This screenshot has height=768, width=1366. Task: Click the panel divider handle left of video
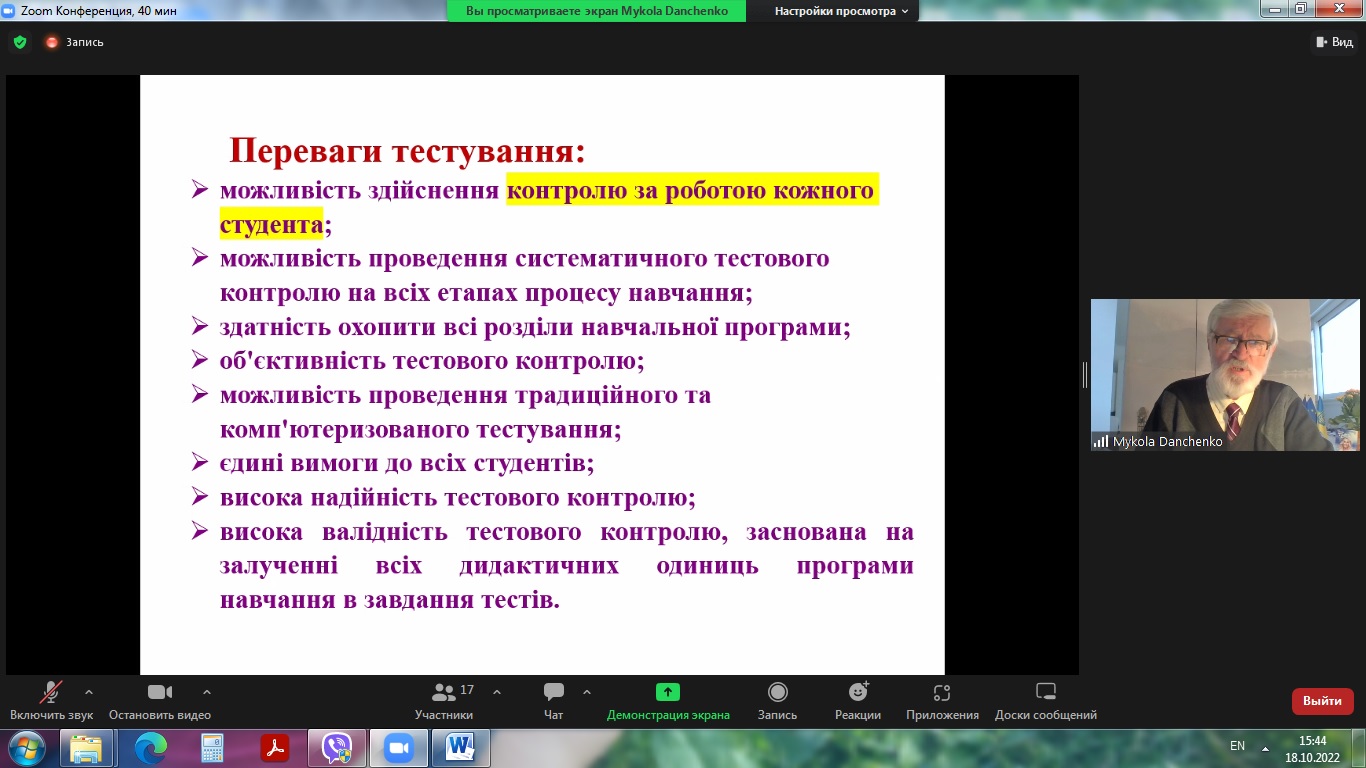click(x=1085, y=375)
